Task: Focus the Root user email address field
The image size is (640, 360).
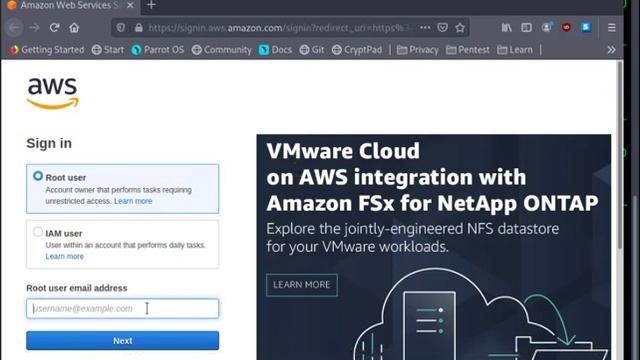Action: (x=122, y=309)
